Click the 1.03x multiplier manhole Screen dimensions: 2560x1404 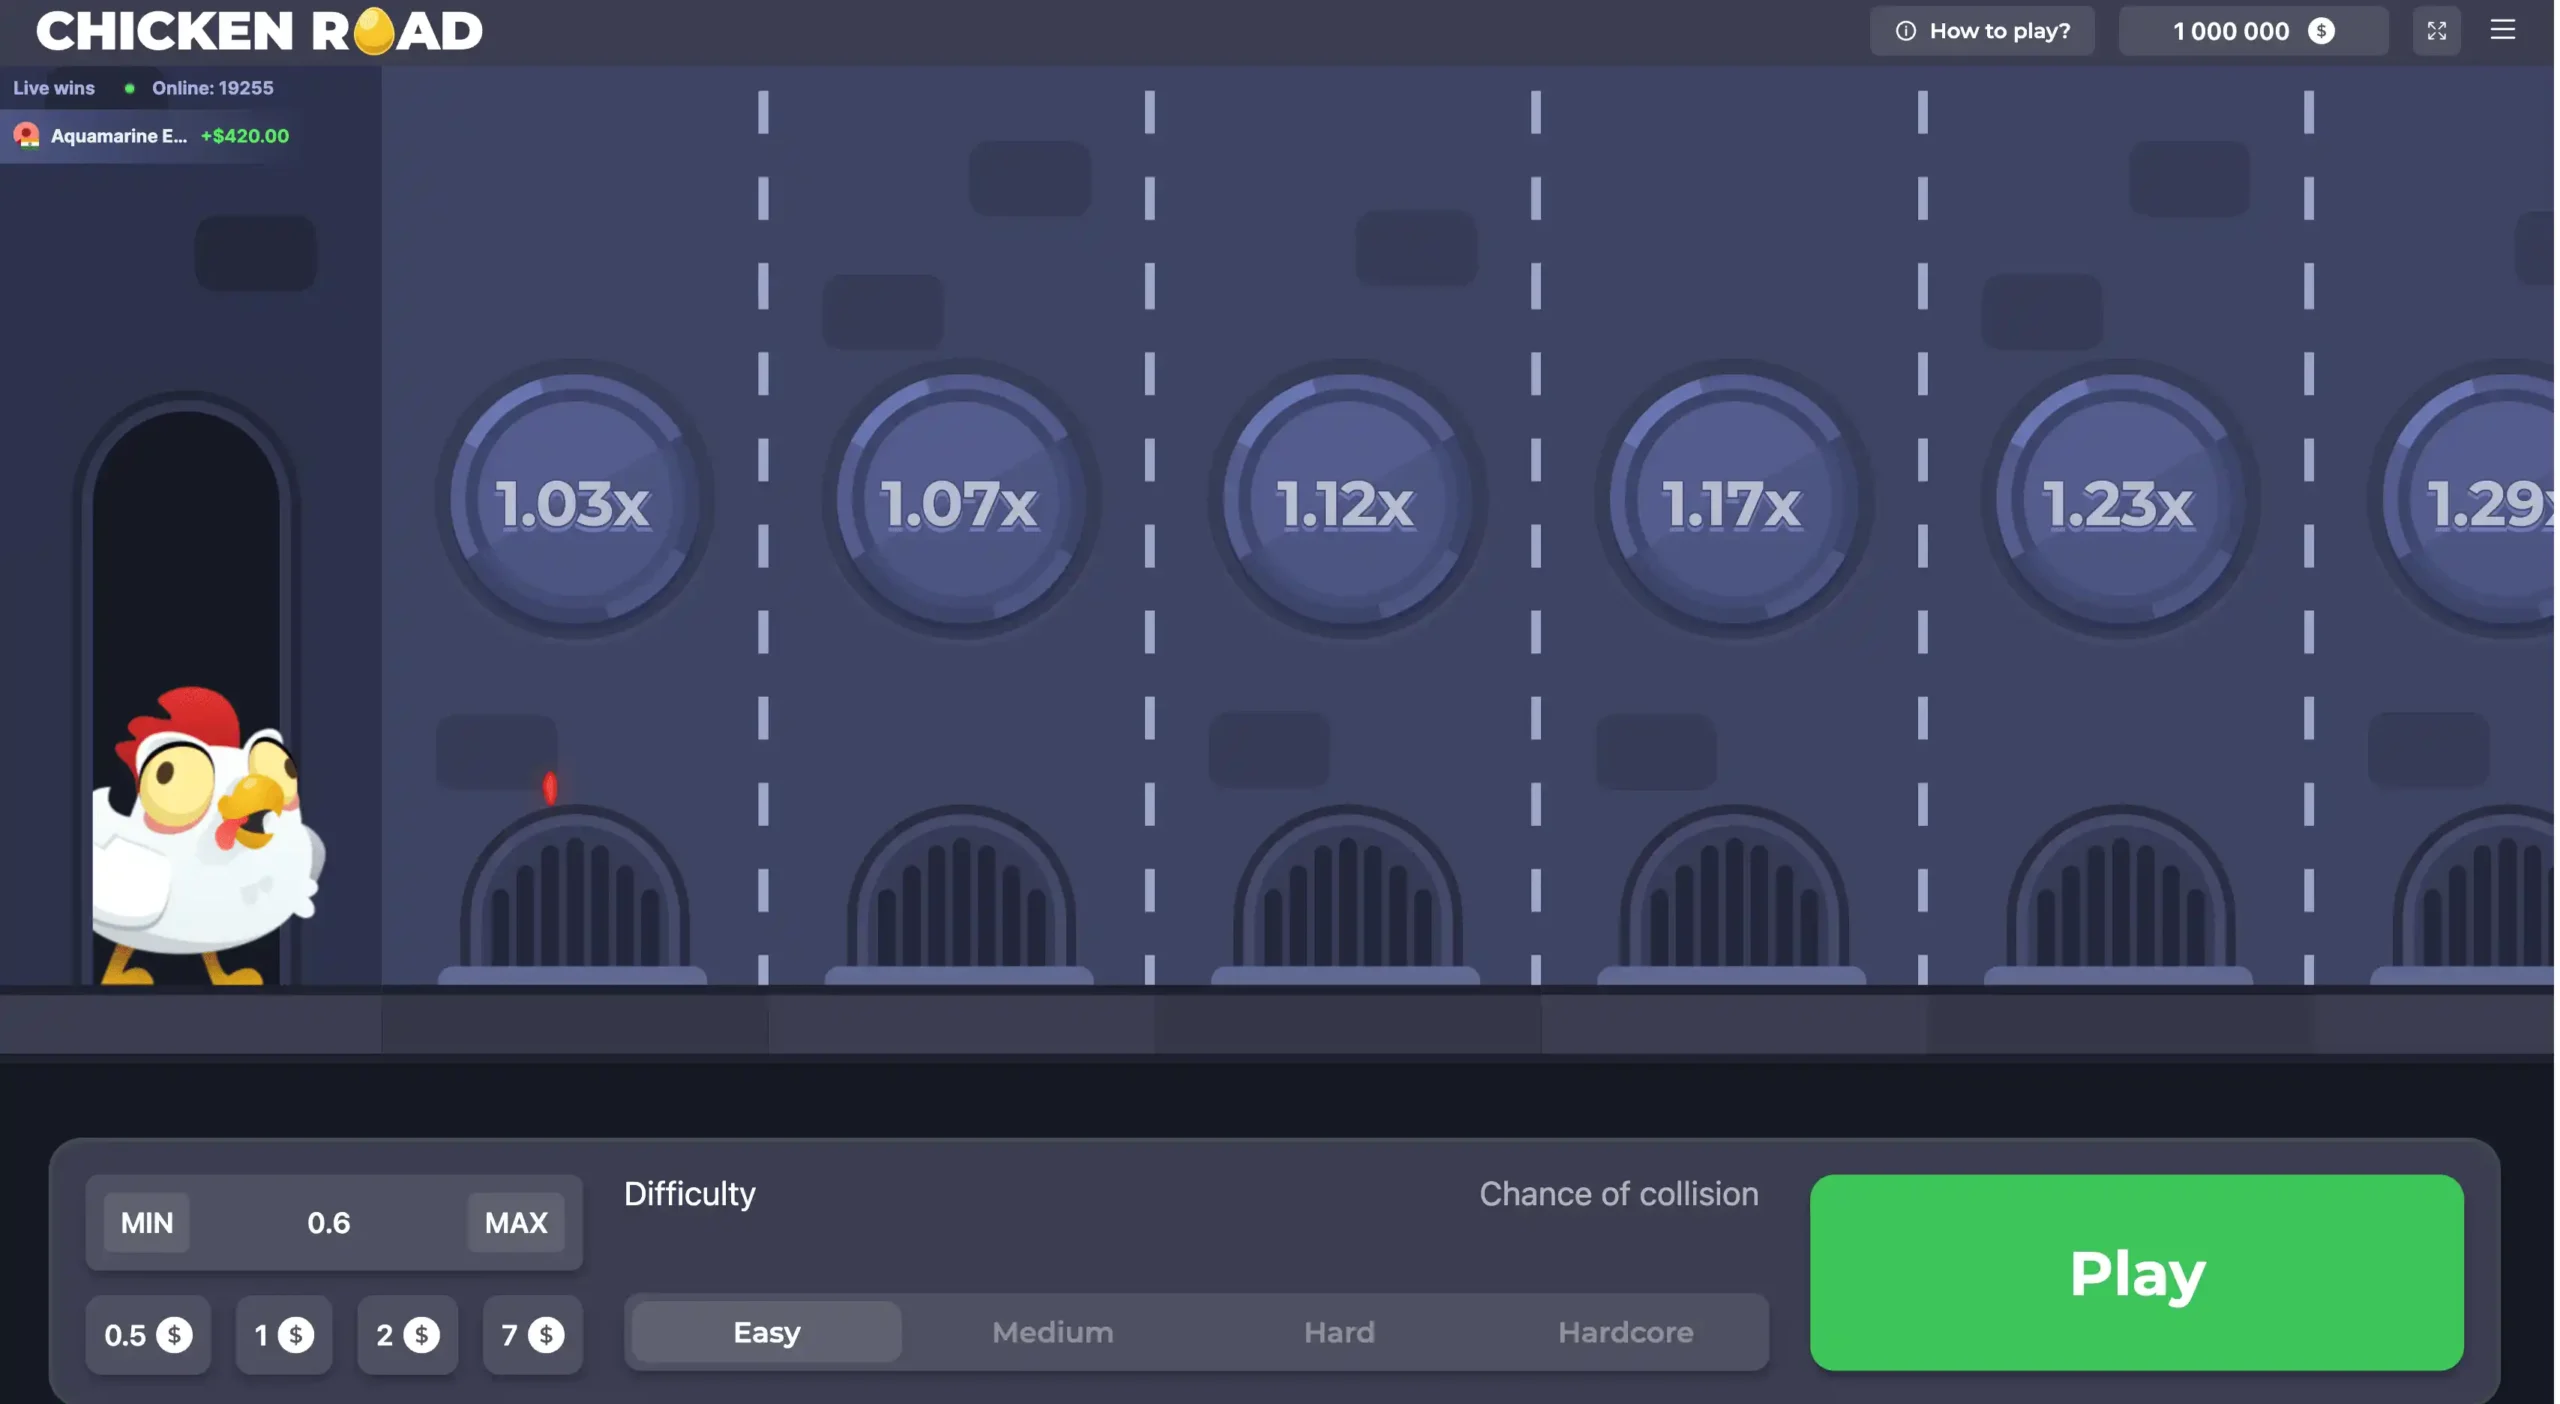[574, 501]
